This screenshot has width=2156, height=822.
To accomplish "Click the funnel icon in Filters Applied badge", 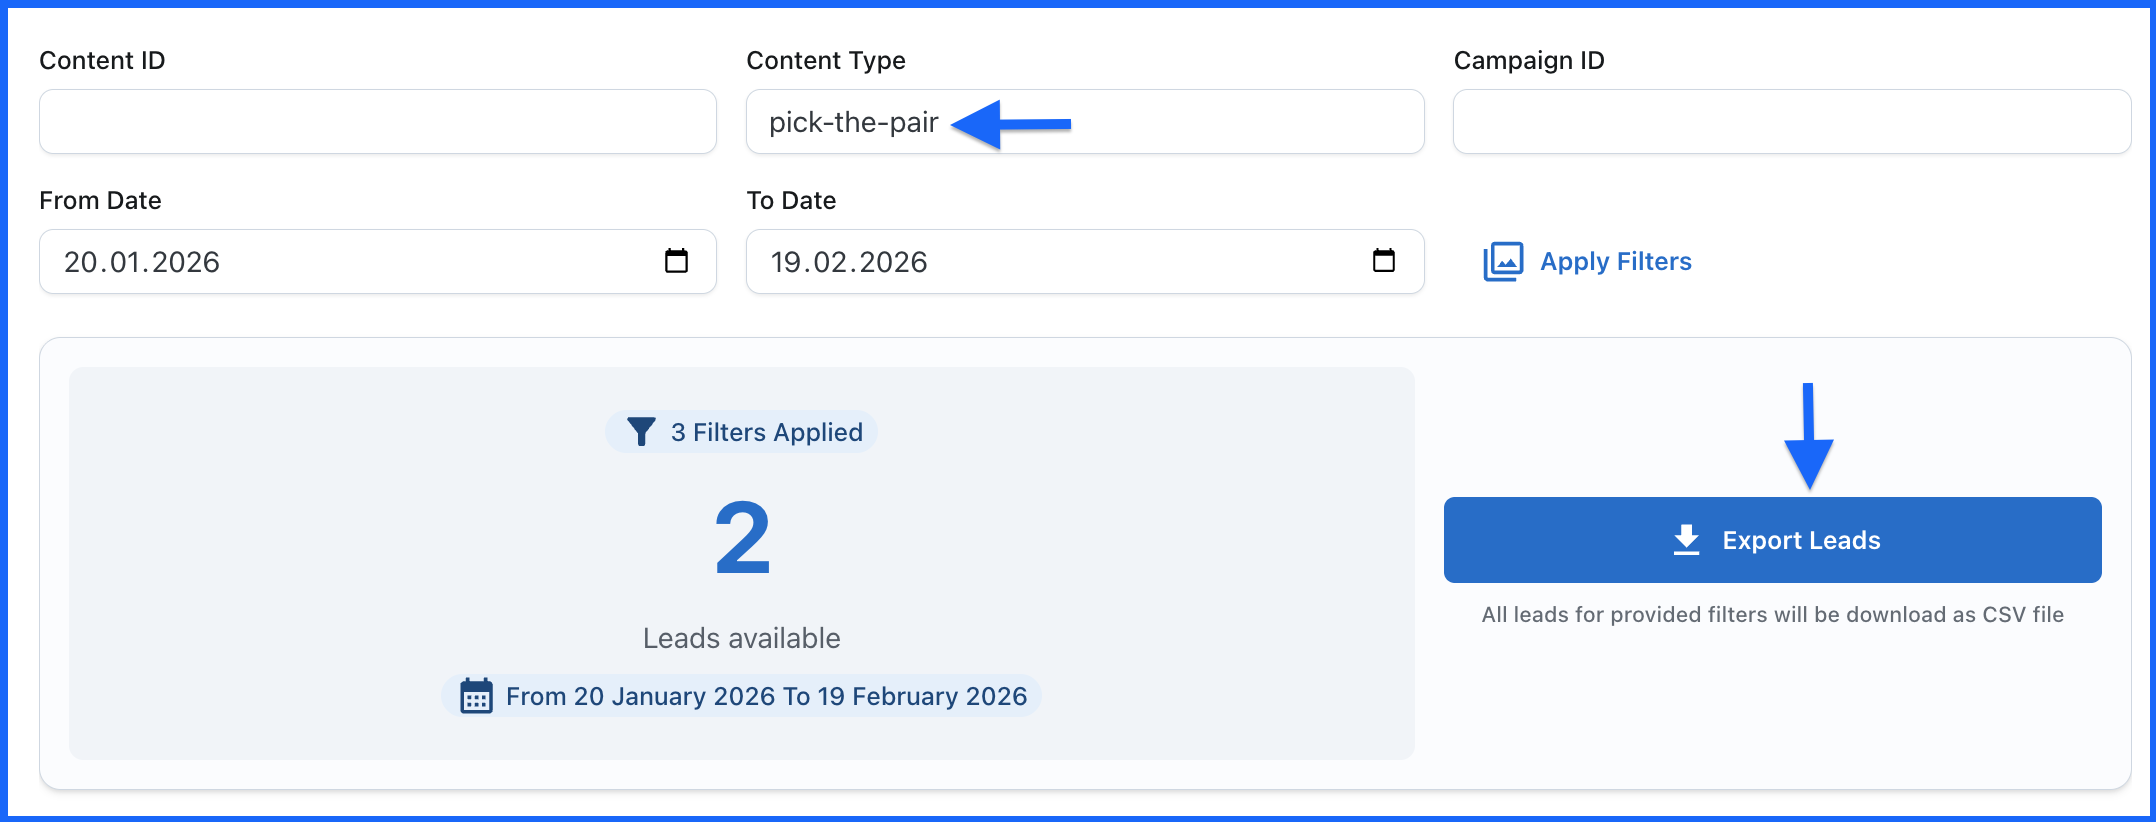I will [x=641, y=432].
